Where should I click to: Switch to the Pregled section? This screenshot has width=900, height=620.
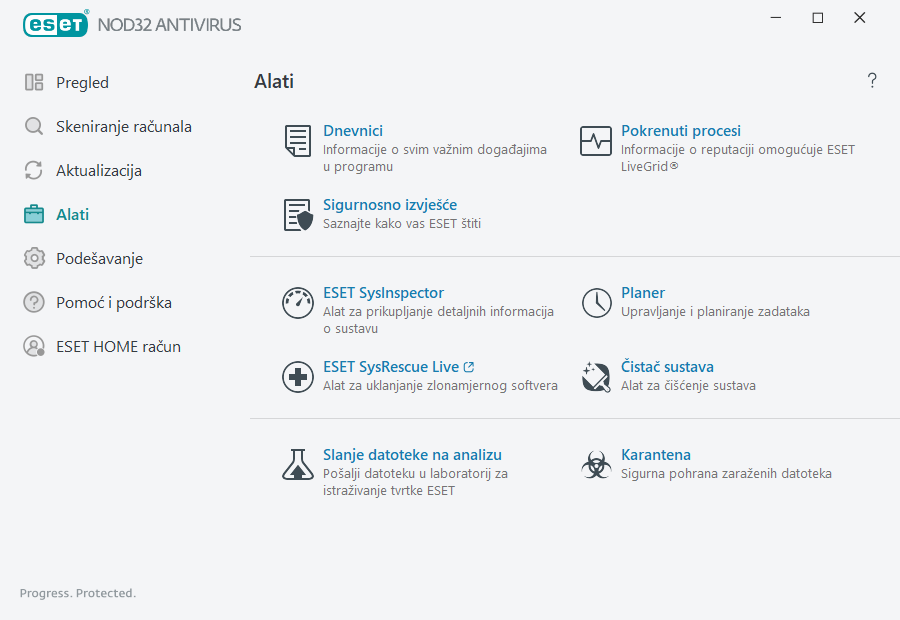click(x=83, y=82)
